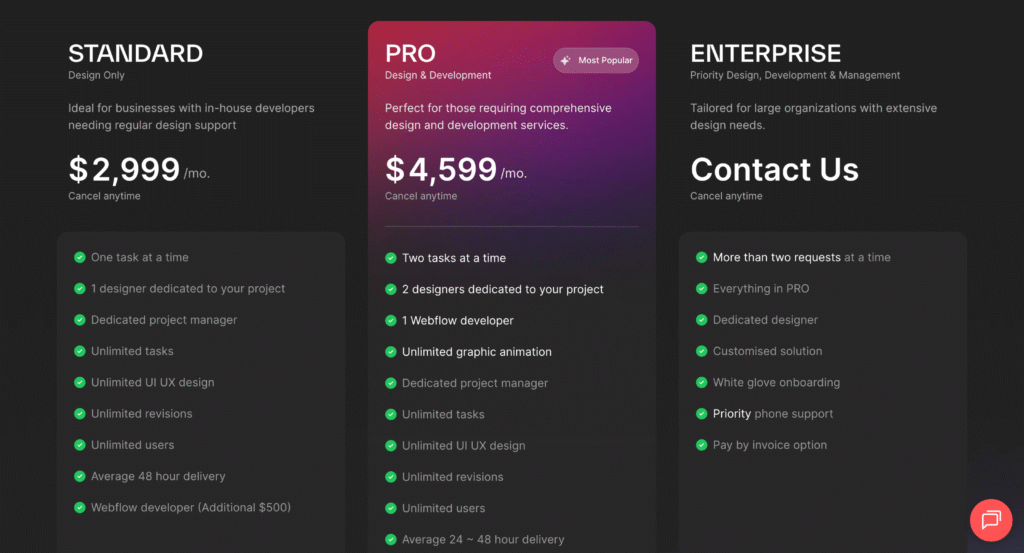Viewport: 1024px width, 553px height.
Task: Click green check beside Pay by invoice option
Action: pyautogui.click(x=701, y=445)
